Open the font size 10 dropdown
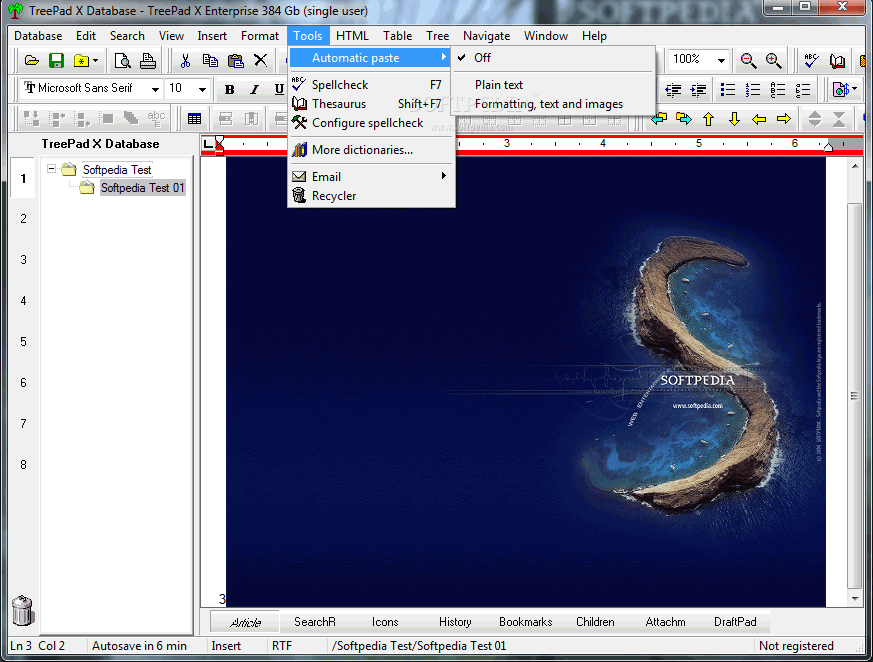Screen dimensions: 873x662 [202, 89]
